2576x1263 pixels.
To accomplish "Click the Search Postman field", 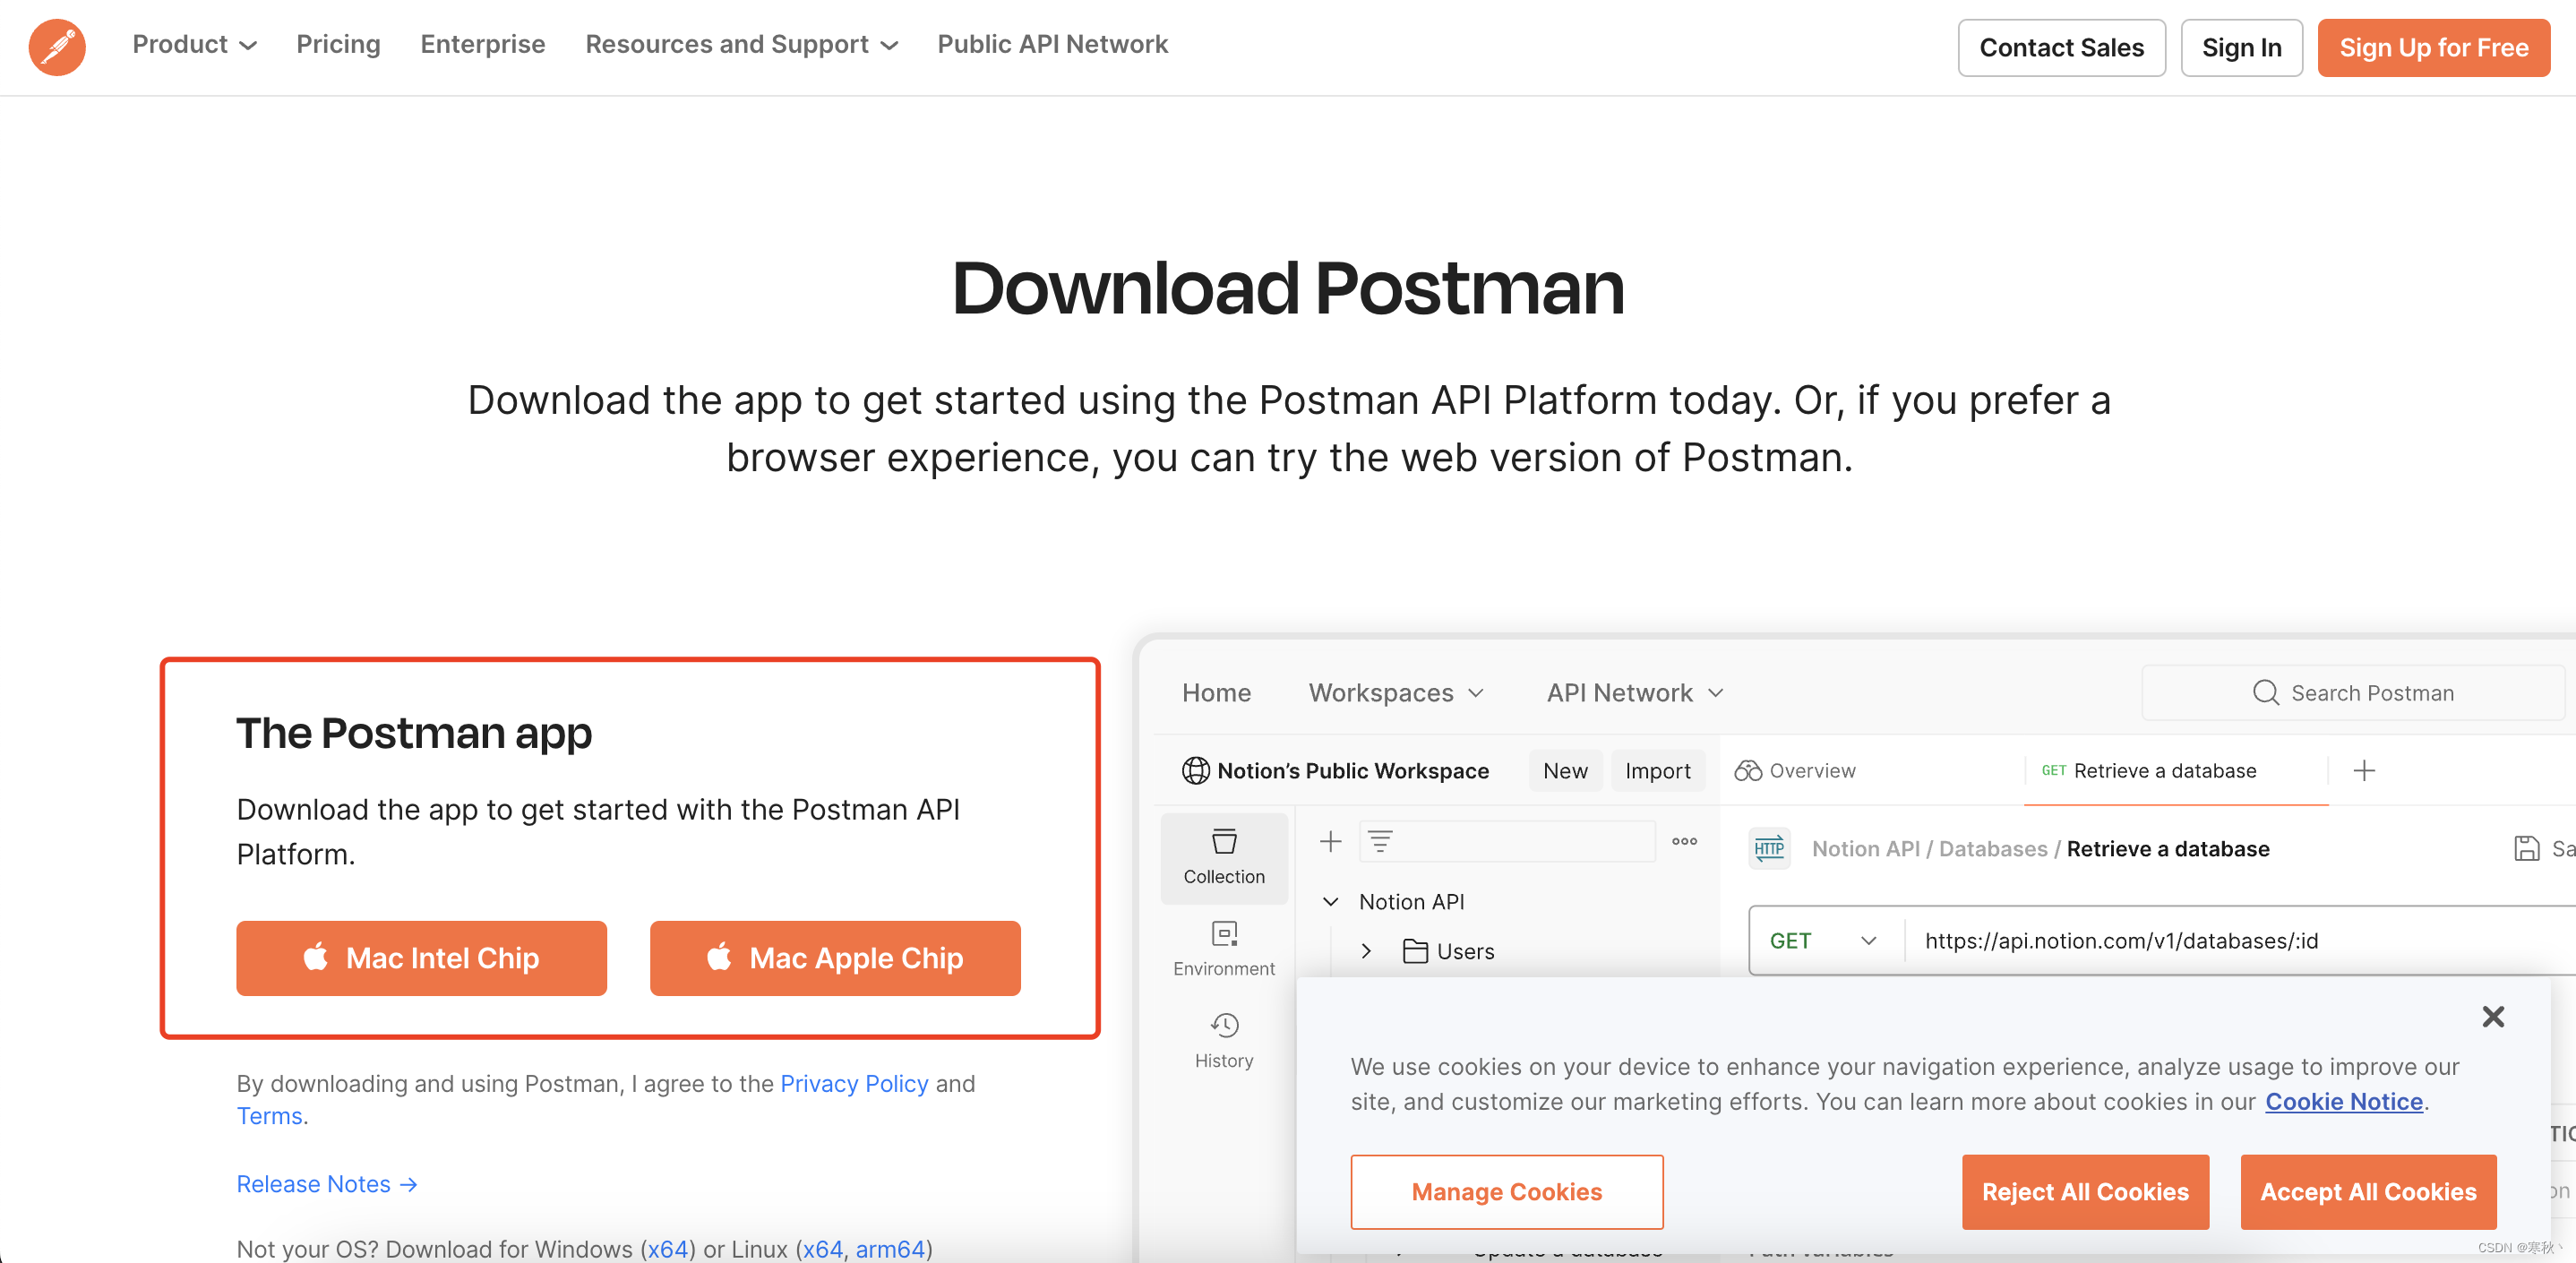I will (x=2352, y=692).
